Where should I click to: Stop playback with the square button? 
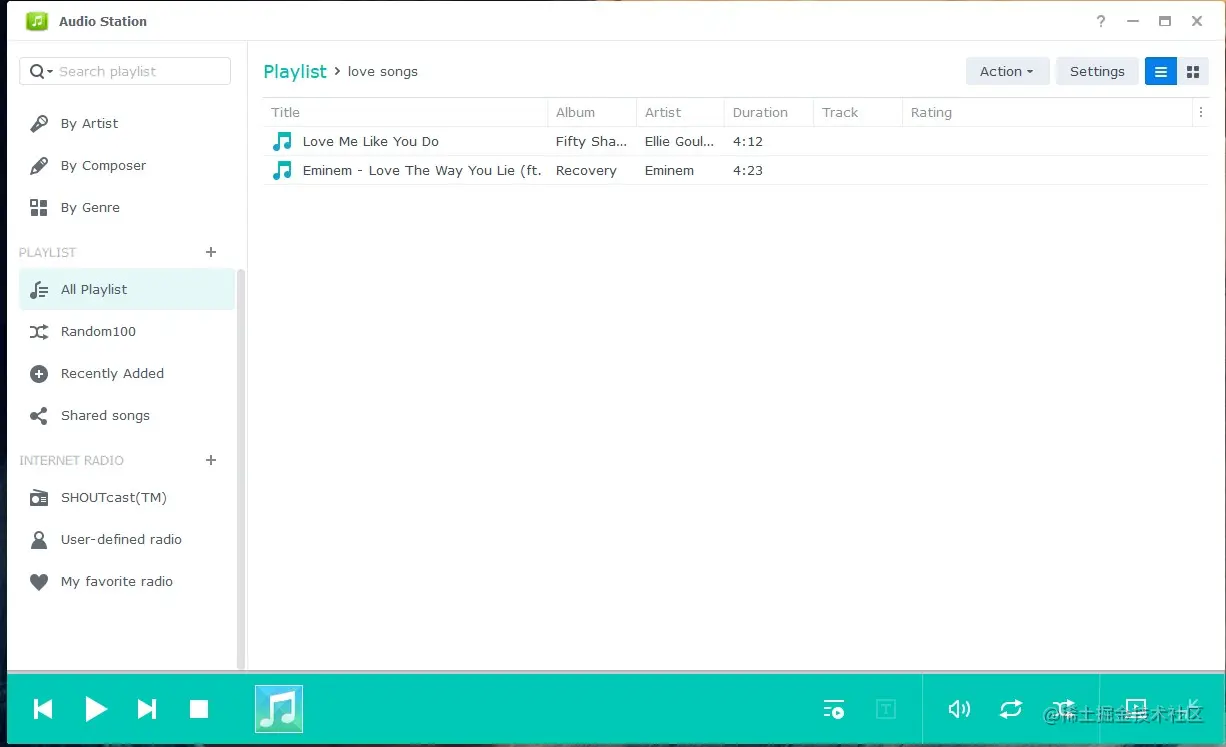[199, 709]
